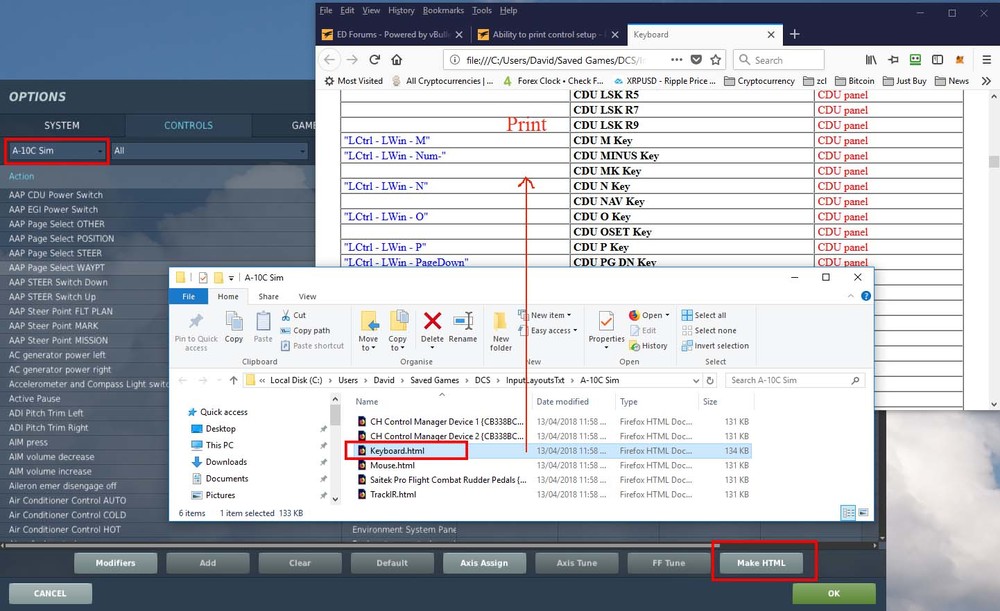The width and height of the screenshot is (1000, 611).
Task: Go to Firefox Home page icon
Action: coord(397,59)
